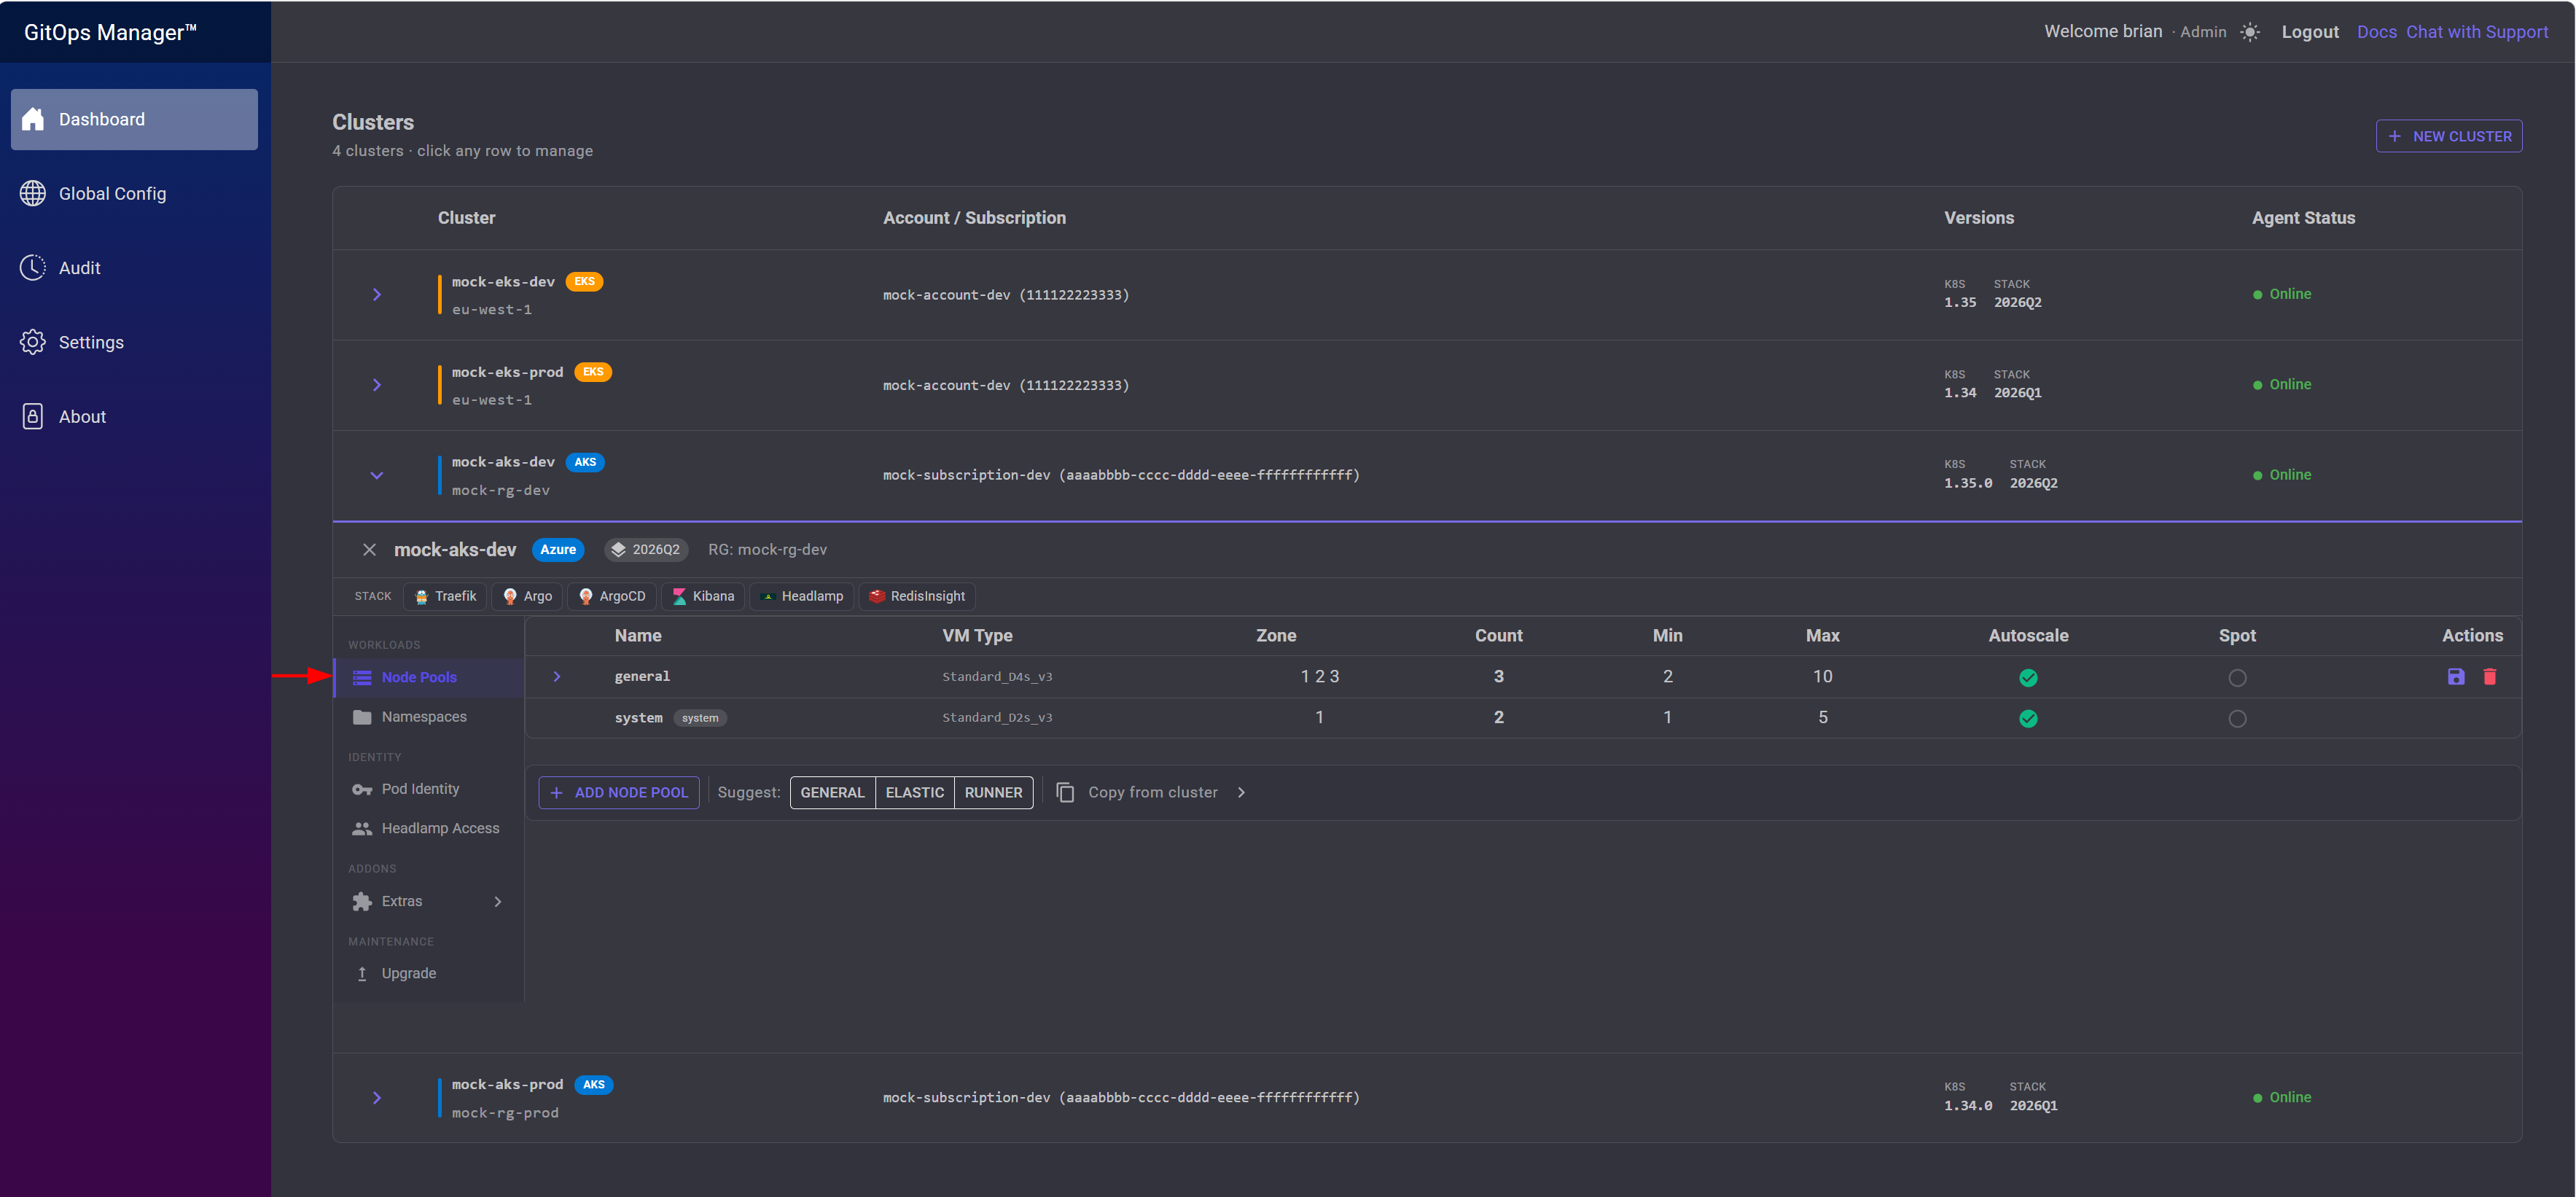Viewport: 2576px width, 1197px height.
Task: Toggle autoscale for general node pool
Action: point(2028,678)
